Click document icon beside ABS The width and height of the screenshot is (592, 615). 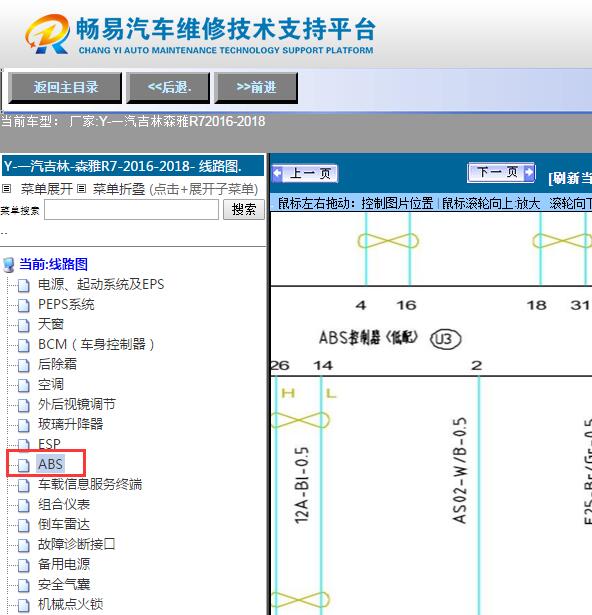(x=24, y=465)
